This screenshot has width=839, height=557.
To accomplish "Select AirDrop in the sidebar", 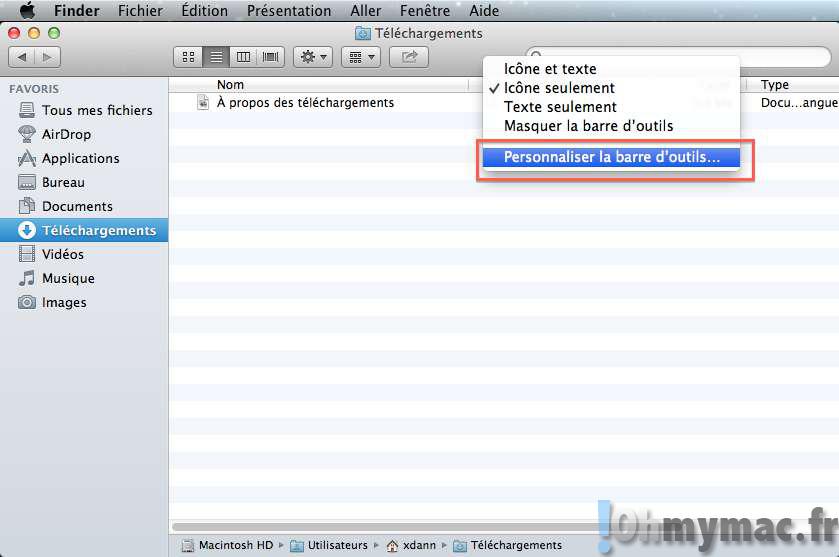I will [66, 134].
